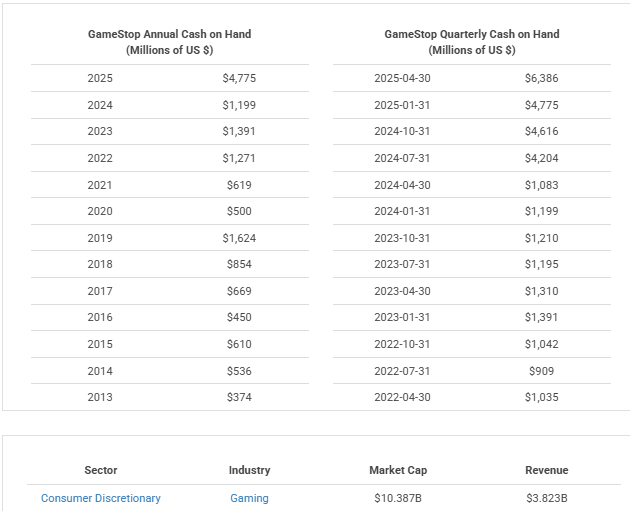Click the 2022-07-31 quarterly value $909
This screenshot has width=630, height=511.
tap(541, 371)
